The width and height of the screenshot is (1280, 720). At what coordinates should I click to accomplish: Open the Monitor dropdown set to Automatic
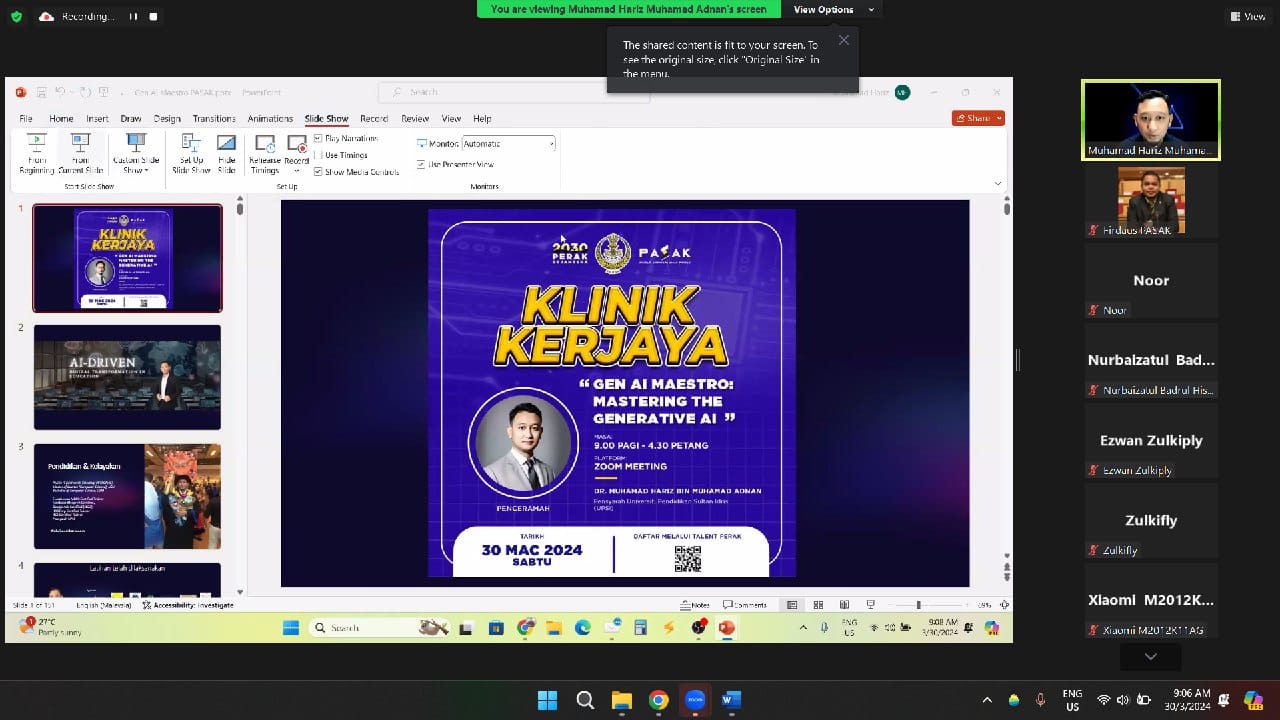tap(508, 144)
